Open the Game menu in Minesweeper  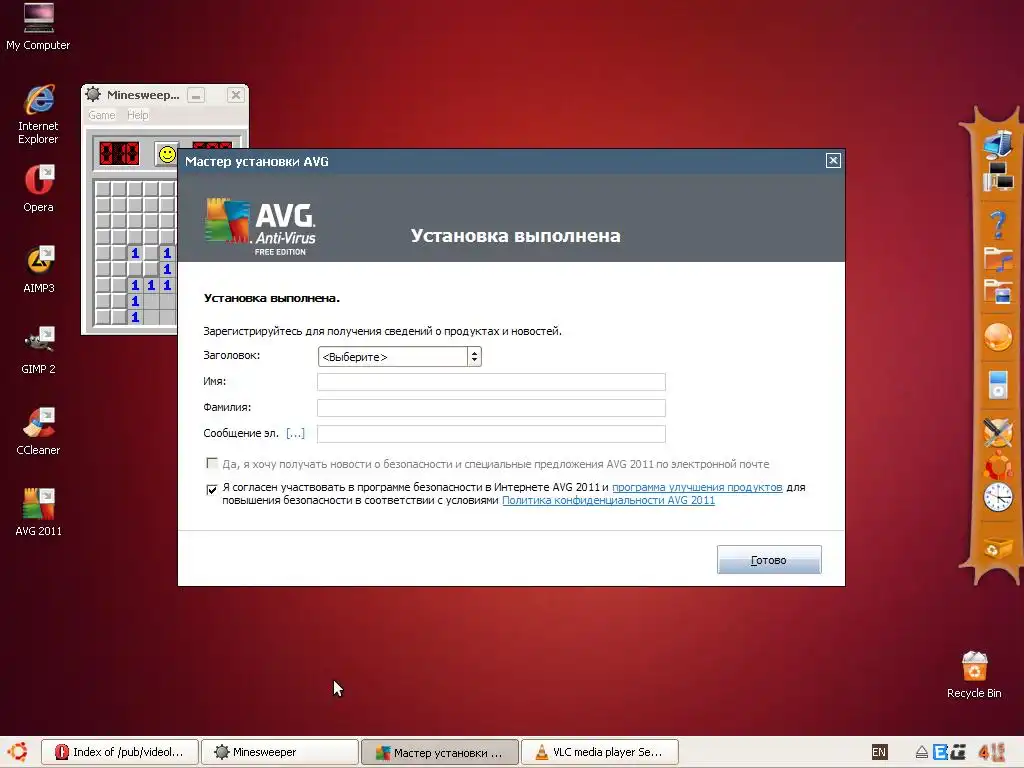click(102, 115)
